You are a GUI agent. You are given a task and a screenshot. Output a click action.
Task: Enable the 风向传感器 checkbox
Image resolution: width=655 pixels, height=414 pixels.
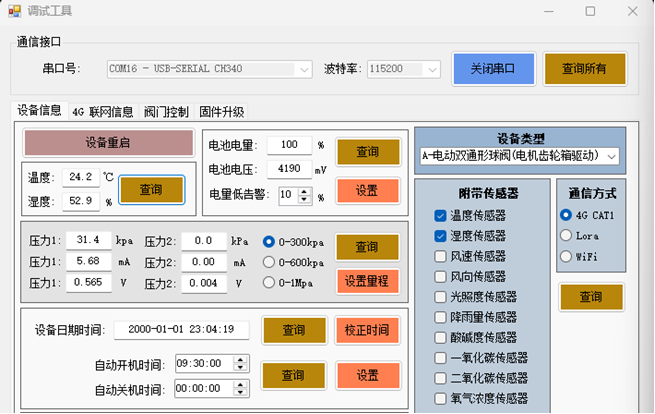point(440,277)
